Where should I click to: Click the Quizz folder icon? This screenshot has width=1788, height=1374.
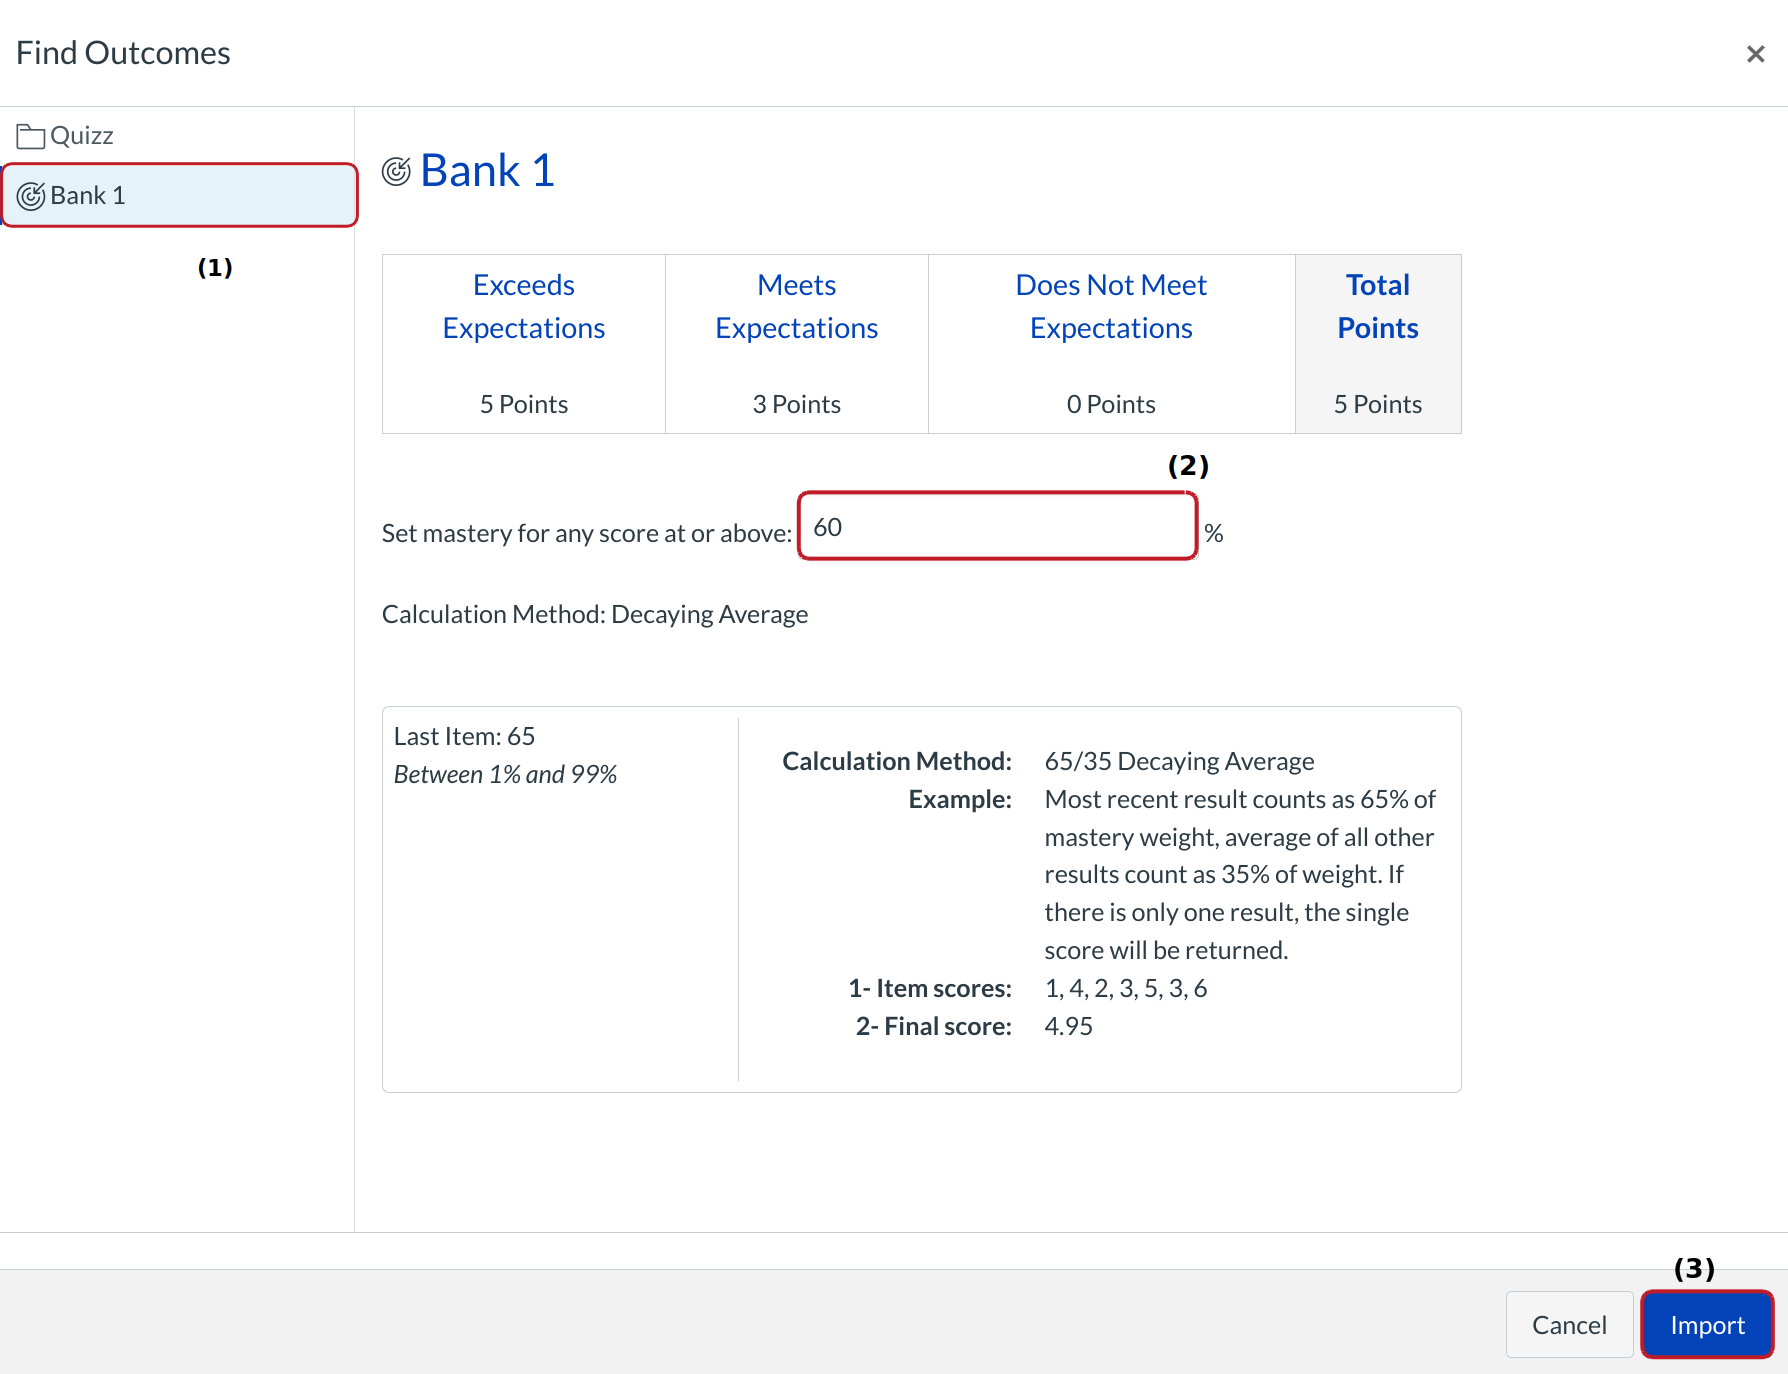[x=30, y=136]
